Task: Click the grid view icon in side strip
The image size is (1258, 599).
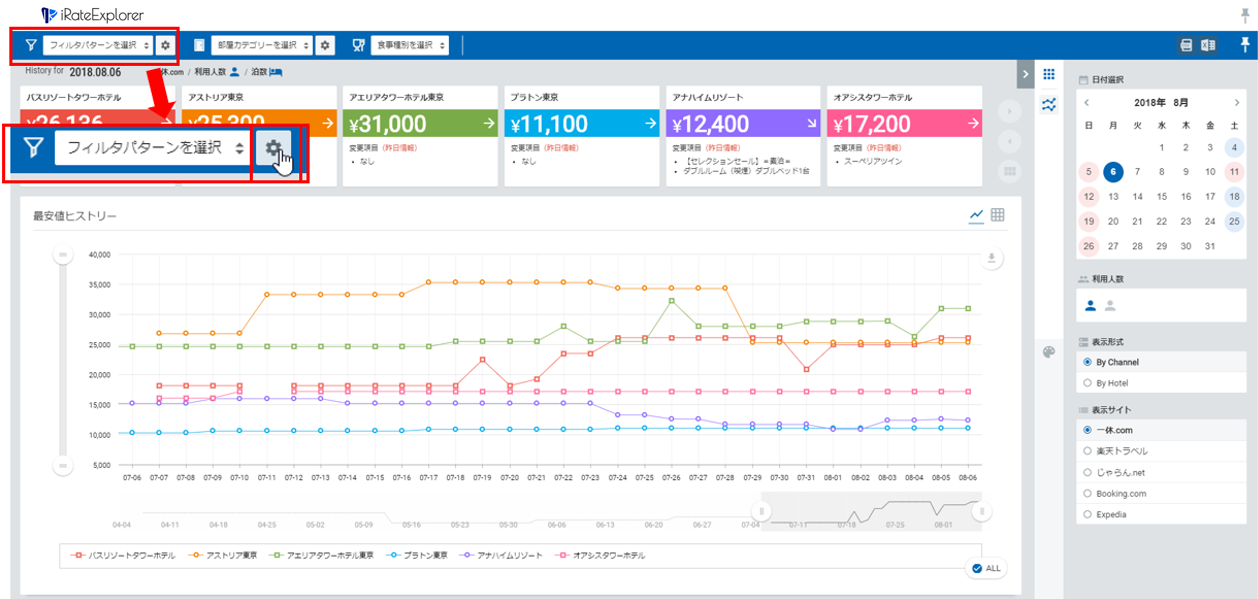Action: (x=1048, y=74)
